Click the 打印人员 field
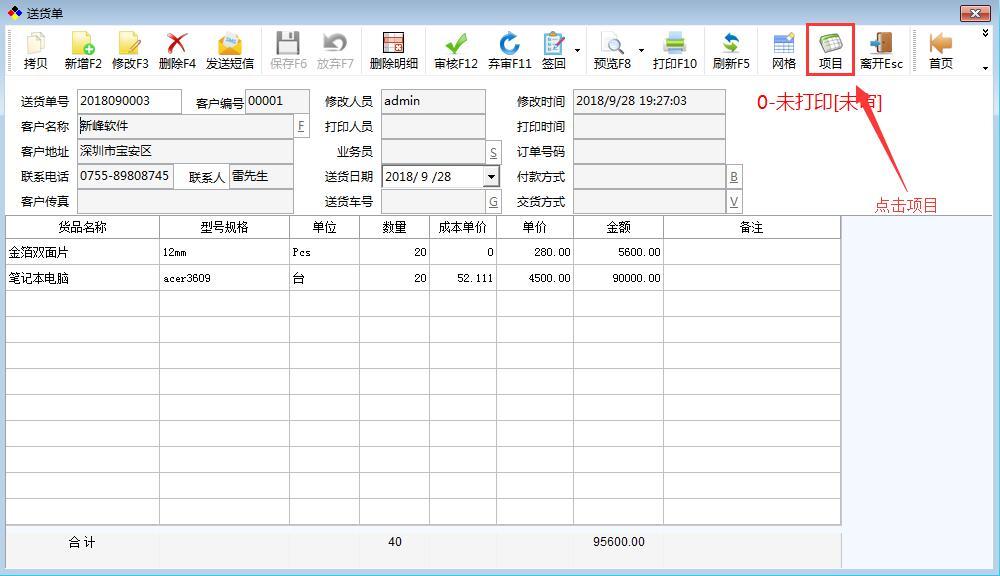Image resolution: width=1000 pixels, height=576 pixels. [x=434, y=126]
